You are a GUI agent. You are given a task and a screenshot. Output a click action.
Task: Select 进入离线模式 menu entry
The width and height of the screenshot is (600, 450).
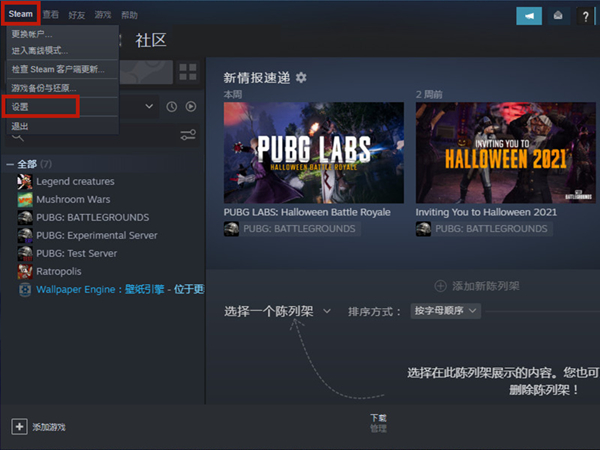tap(62, 51)
